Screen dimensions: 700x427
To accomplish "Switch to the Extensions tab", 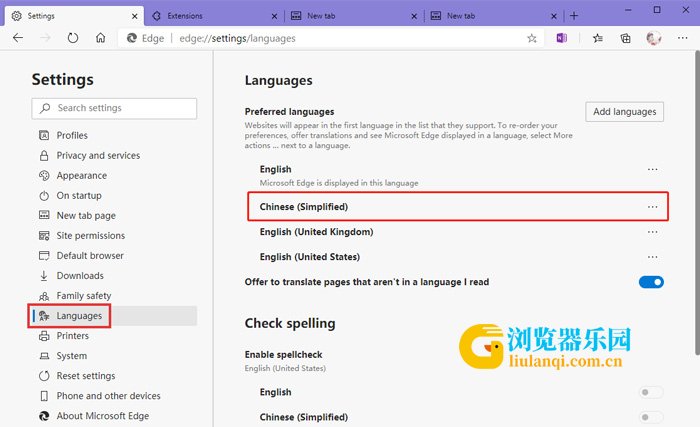I will click(x=214, y=16).
